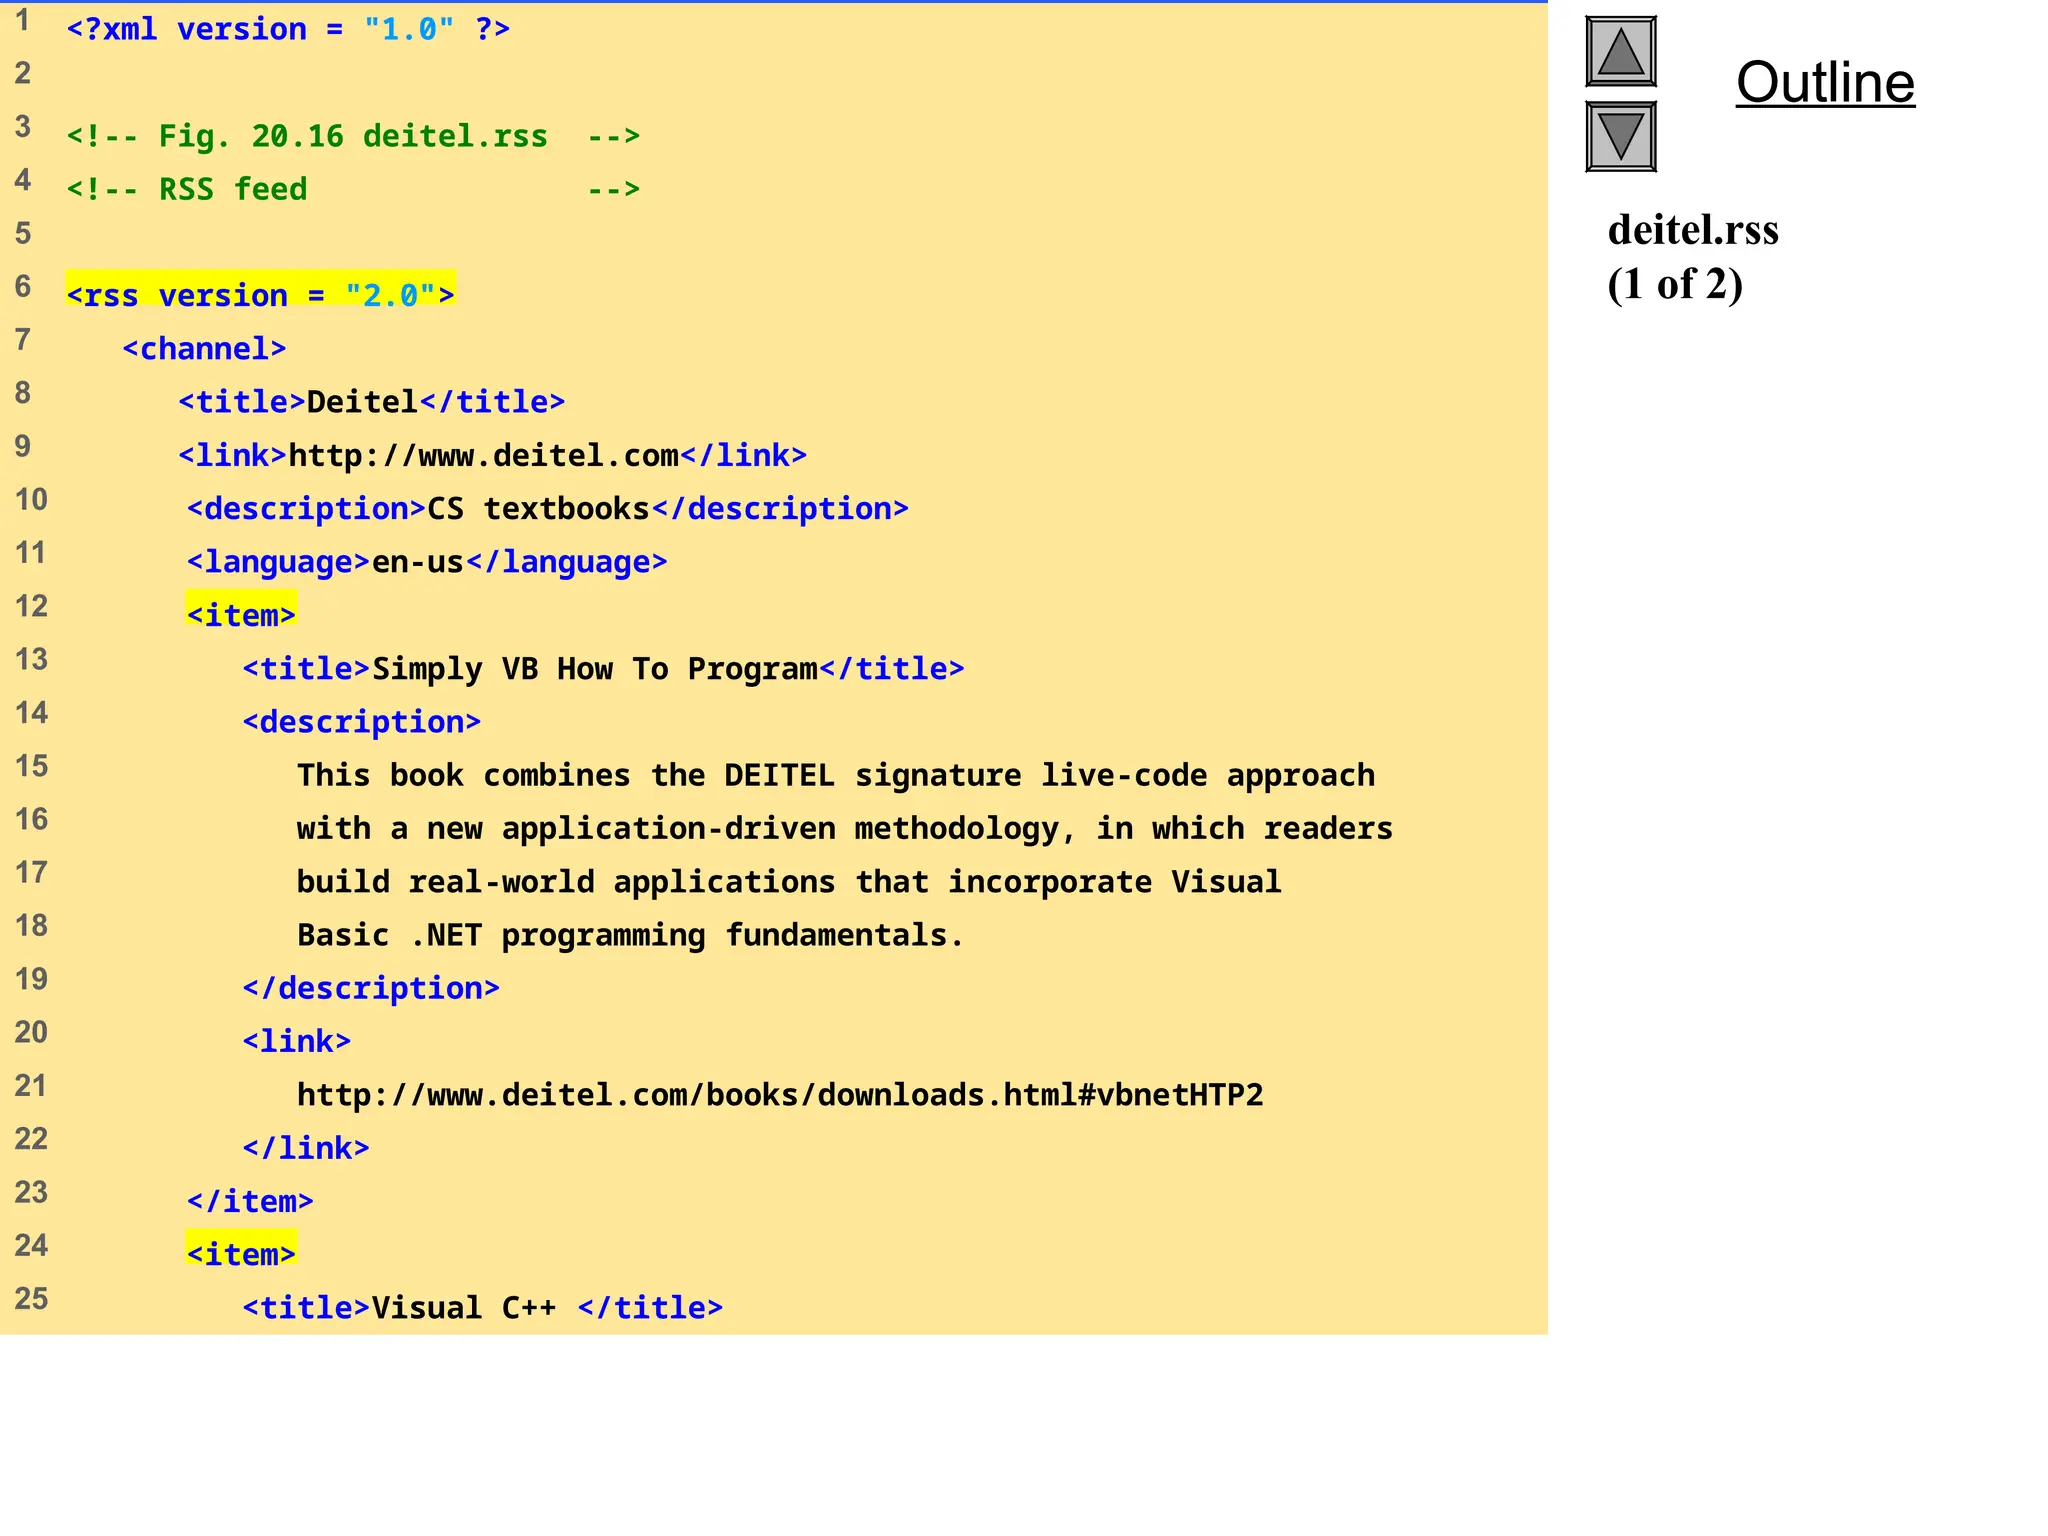Click line number 25
Viewport: 2048px width, 1536px height.
pyautogui.click(x=31, y=1299)
